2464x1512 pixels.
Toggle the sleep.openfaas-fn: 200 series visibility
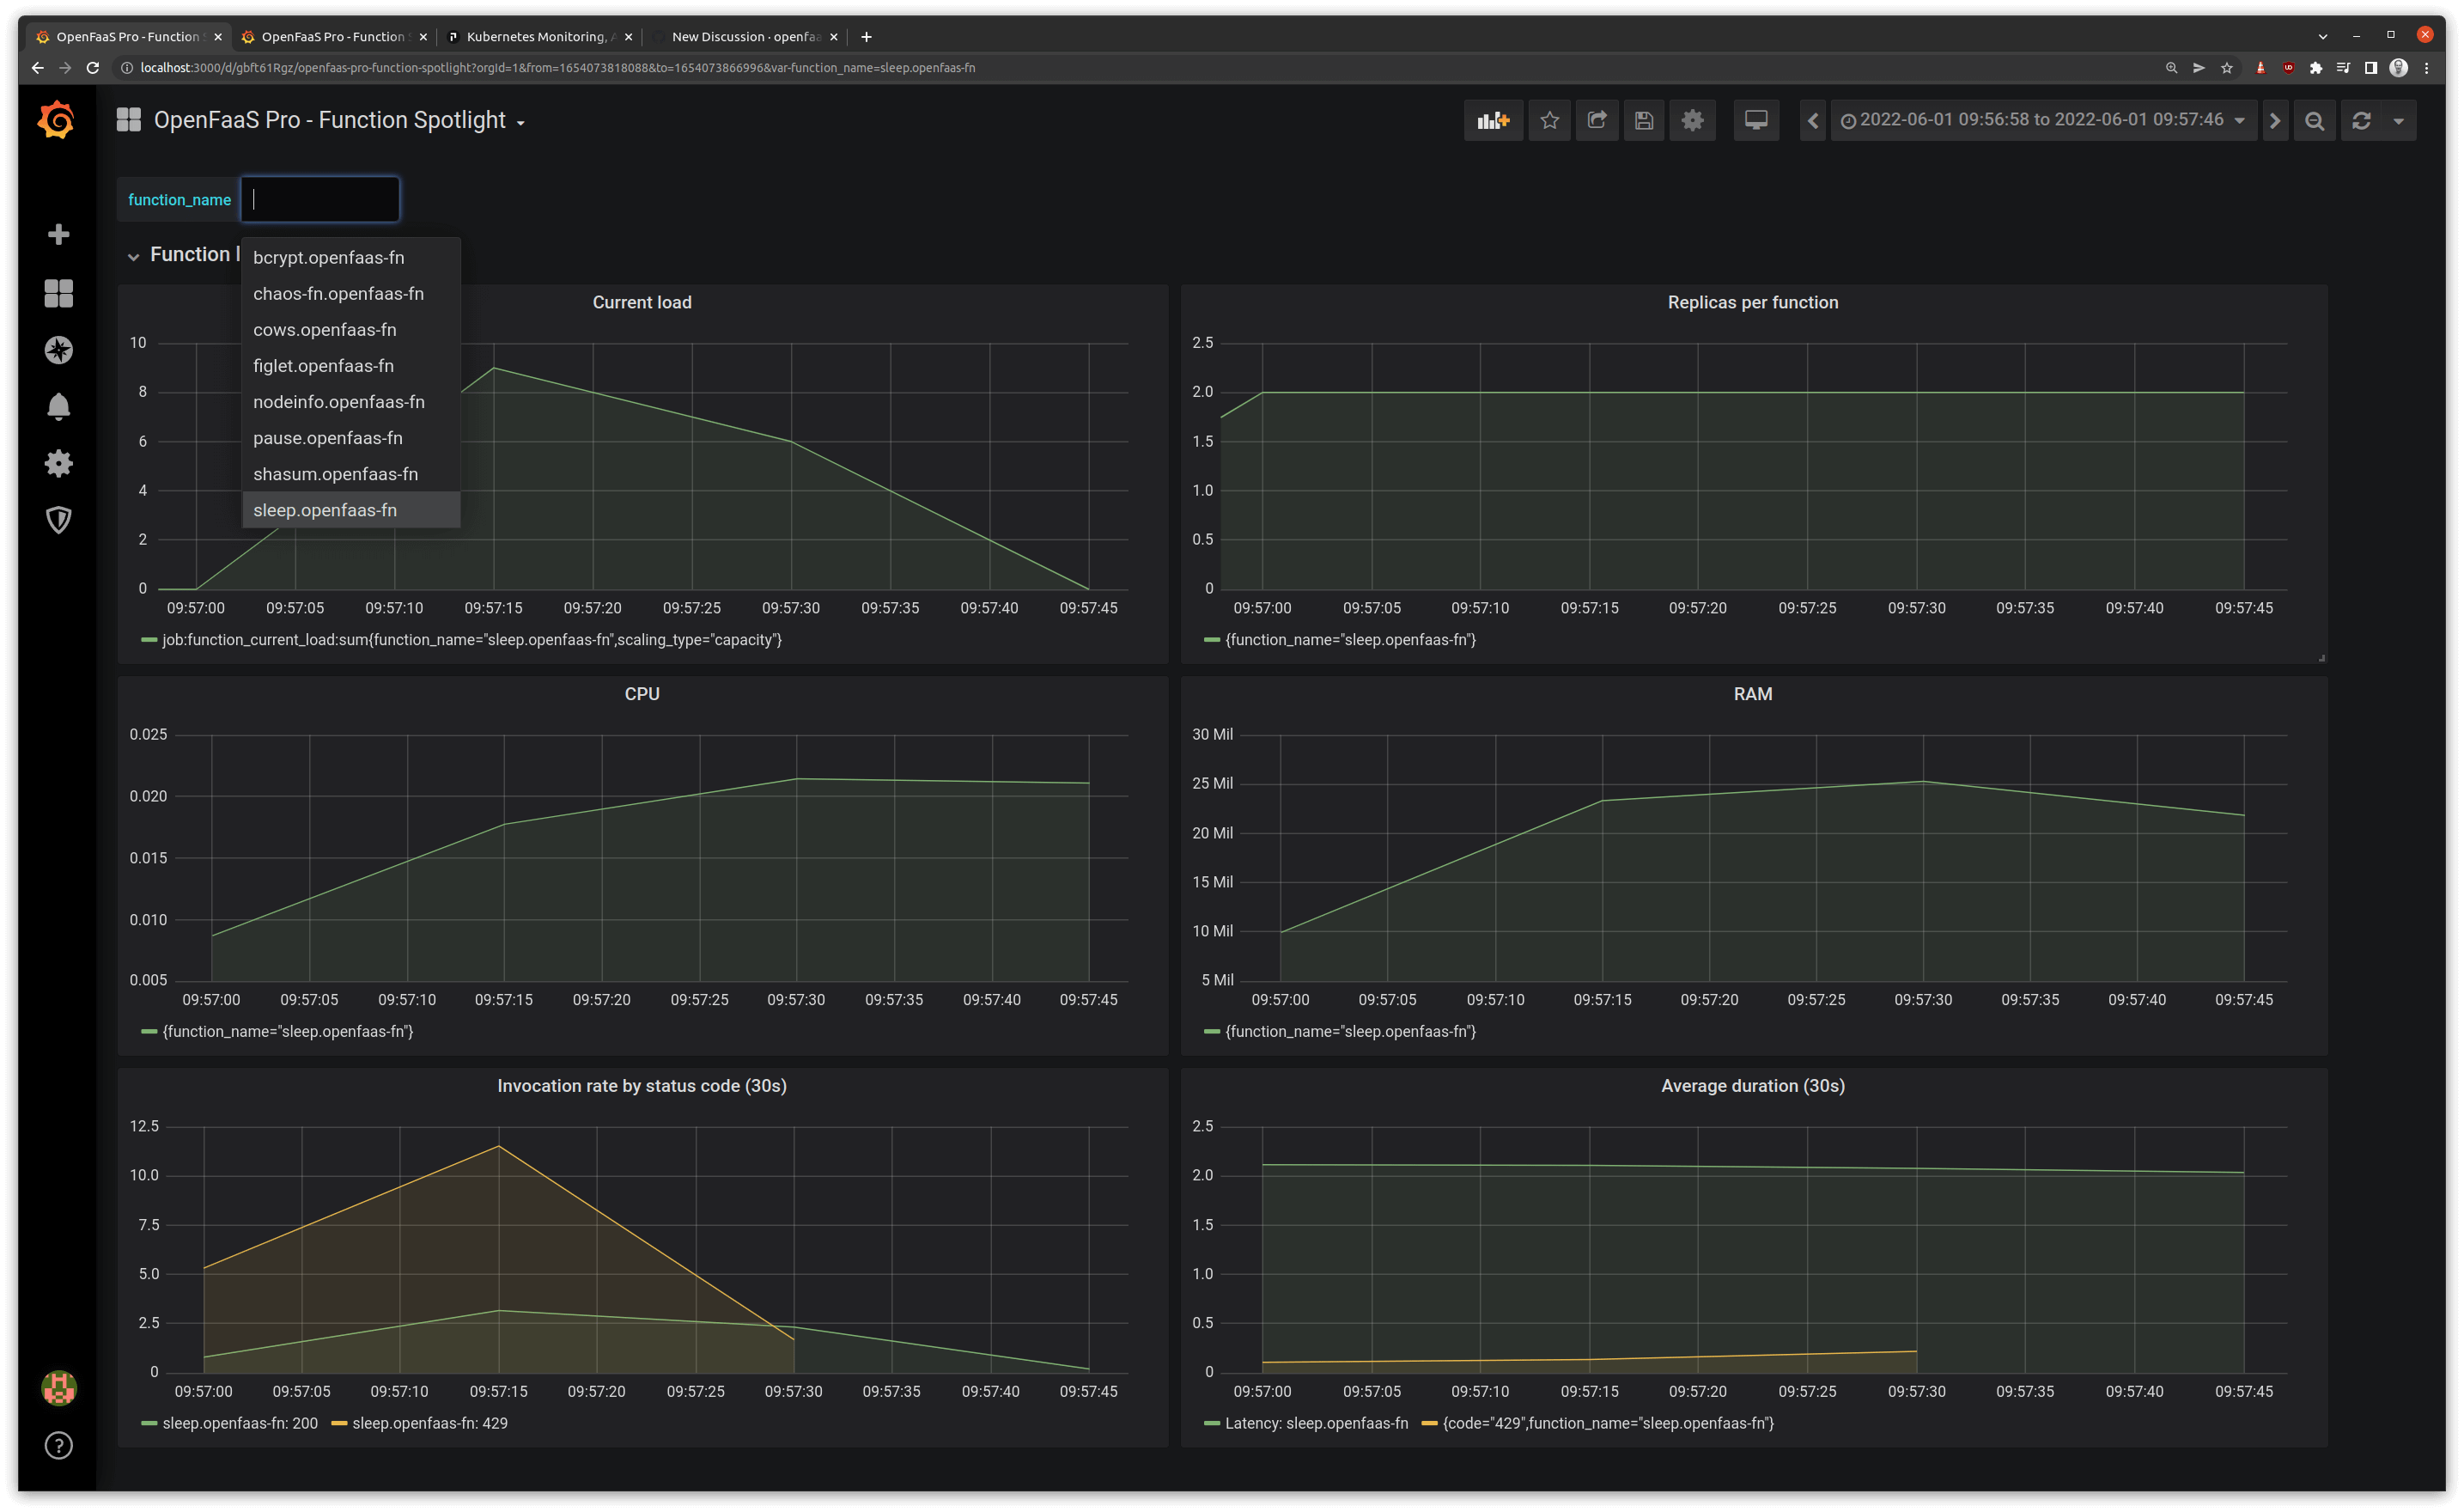(x=240, y=1423)
